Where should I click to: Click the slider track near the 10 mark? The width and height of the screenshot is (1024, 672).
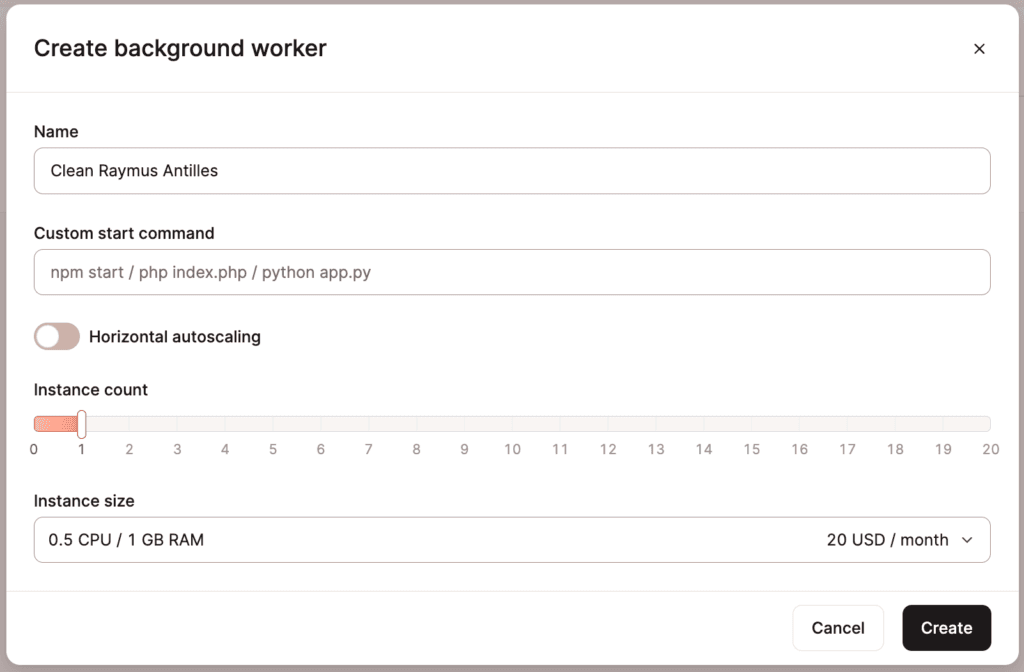[x=512, y=423]
